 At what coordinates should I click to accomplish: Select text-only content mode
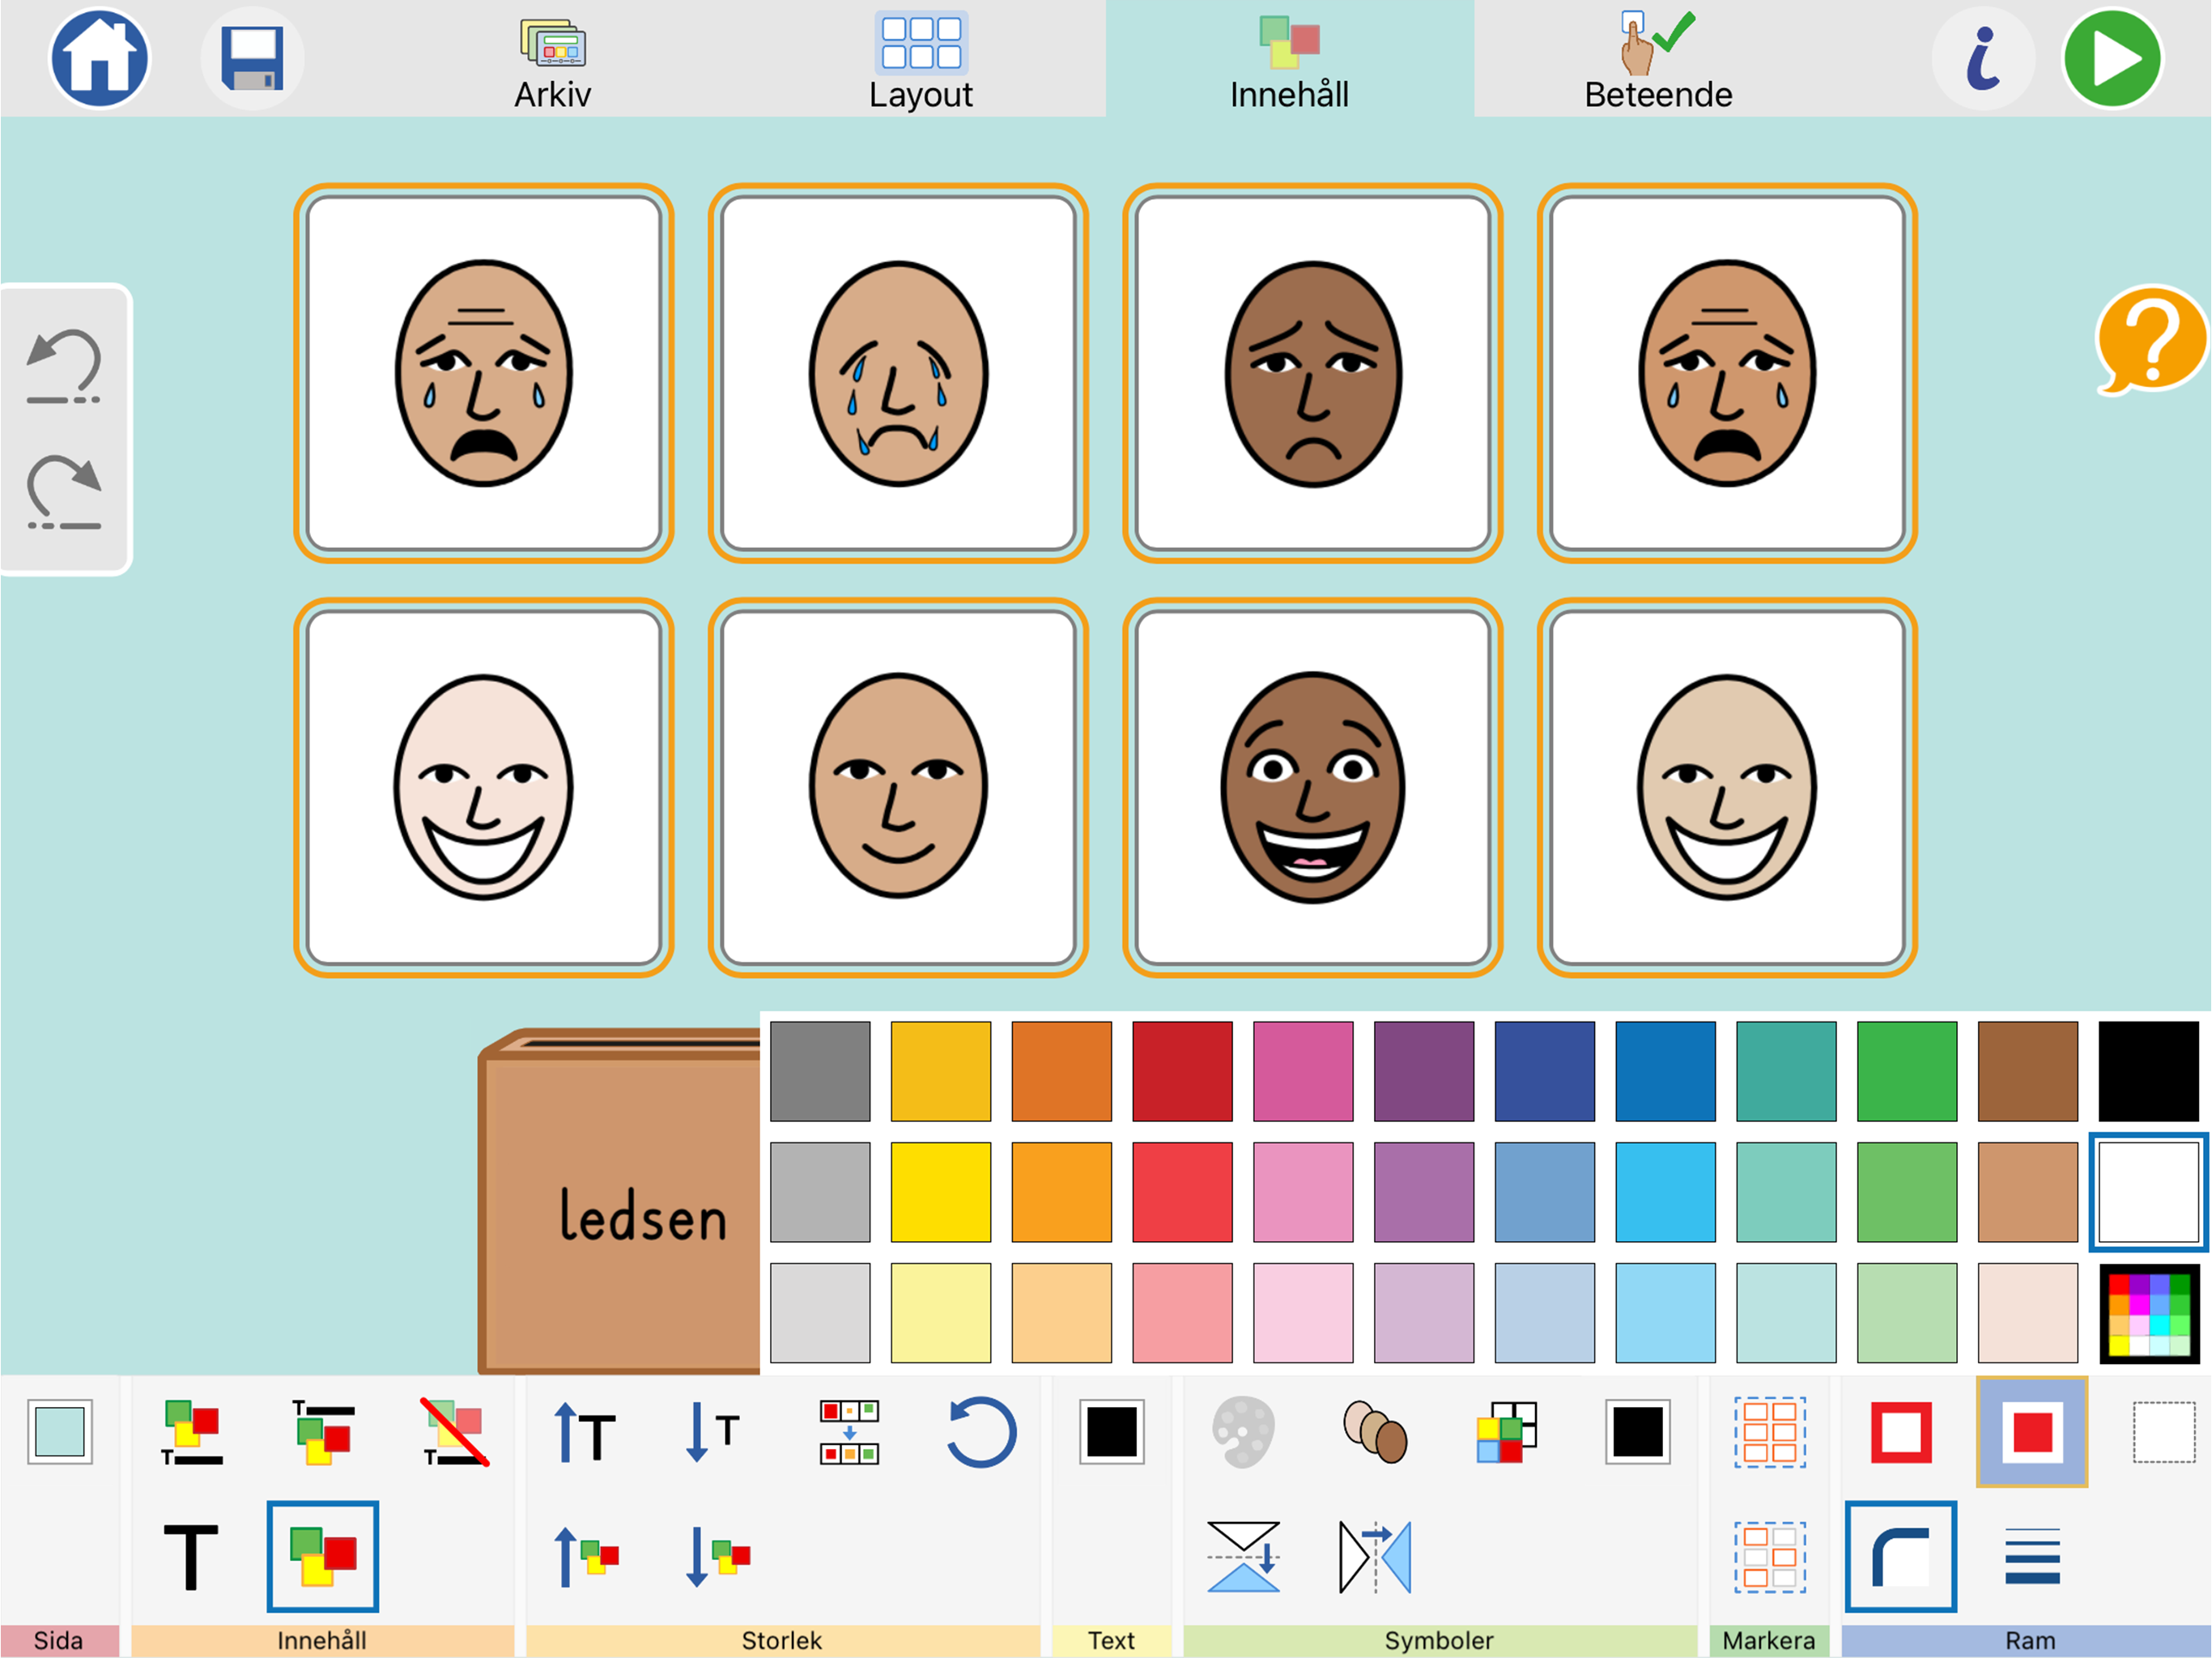coord(191,1556)
